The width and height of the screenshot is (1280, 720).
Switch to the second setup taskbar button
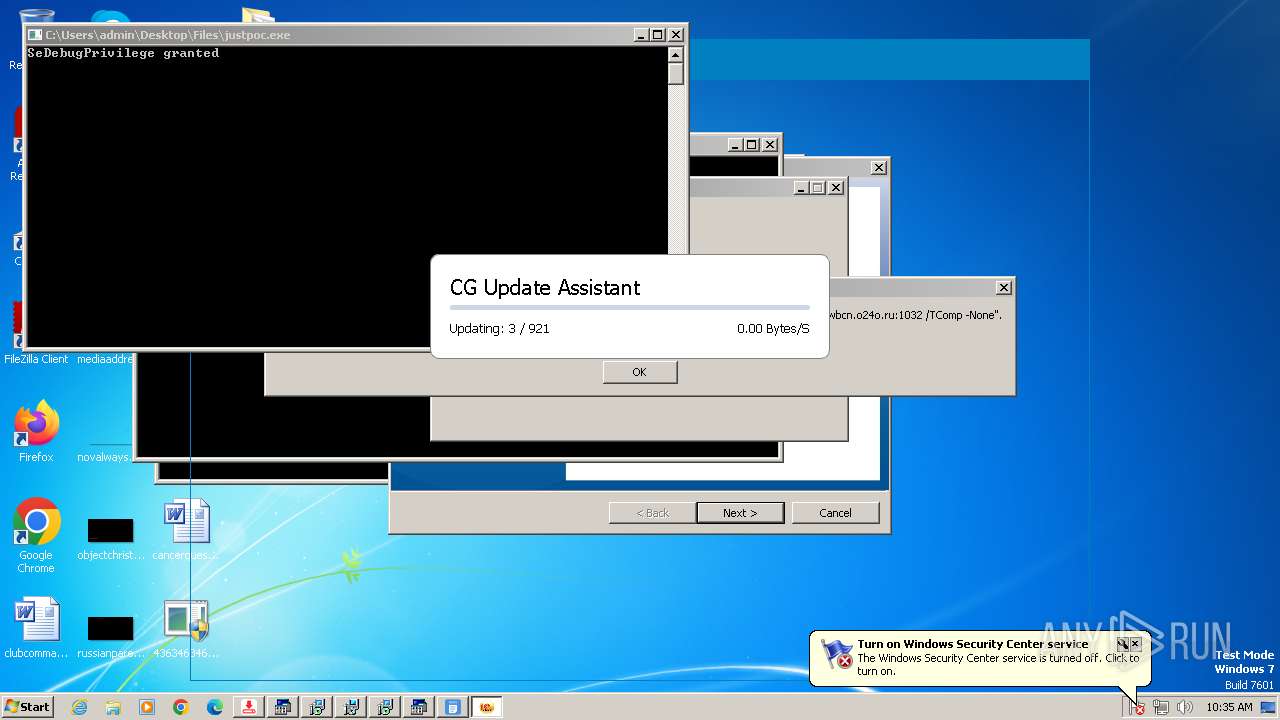click(x=317, y=707)
